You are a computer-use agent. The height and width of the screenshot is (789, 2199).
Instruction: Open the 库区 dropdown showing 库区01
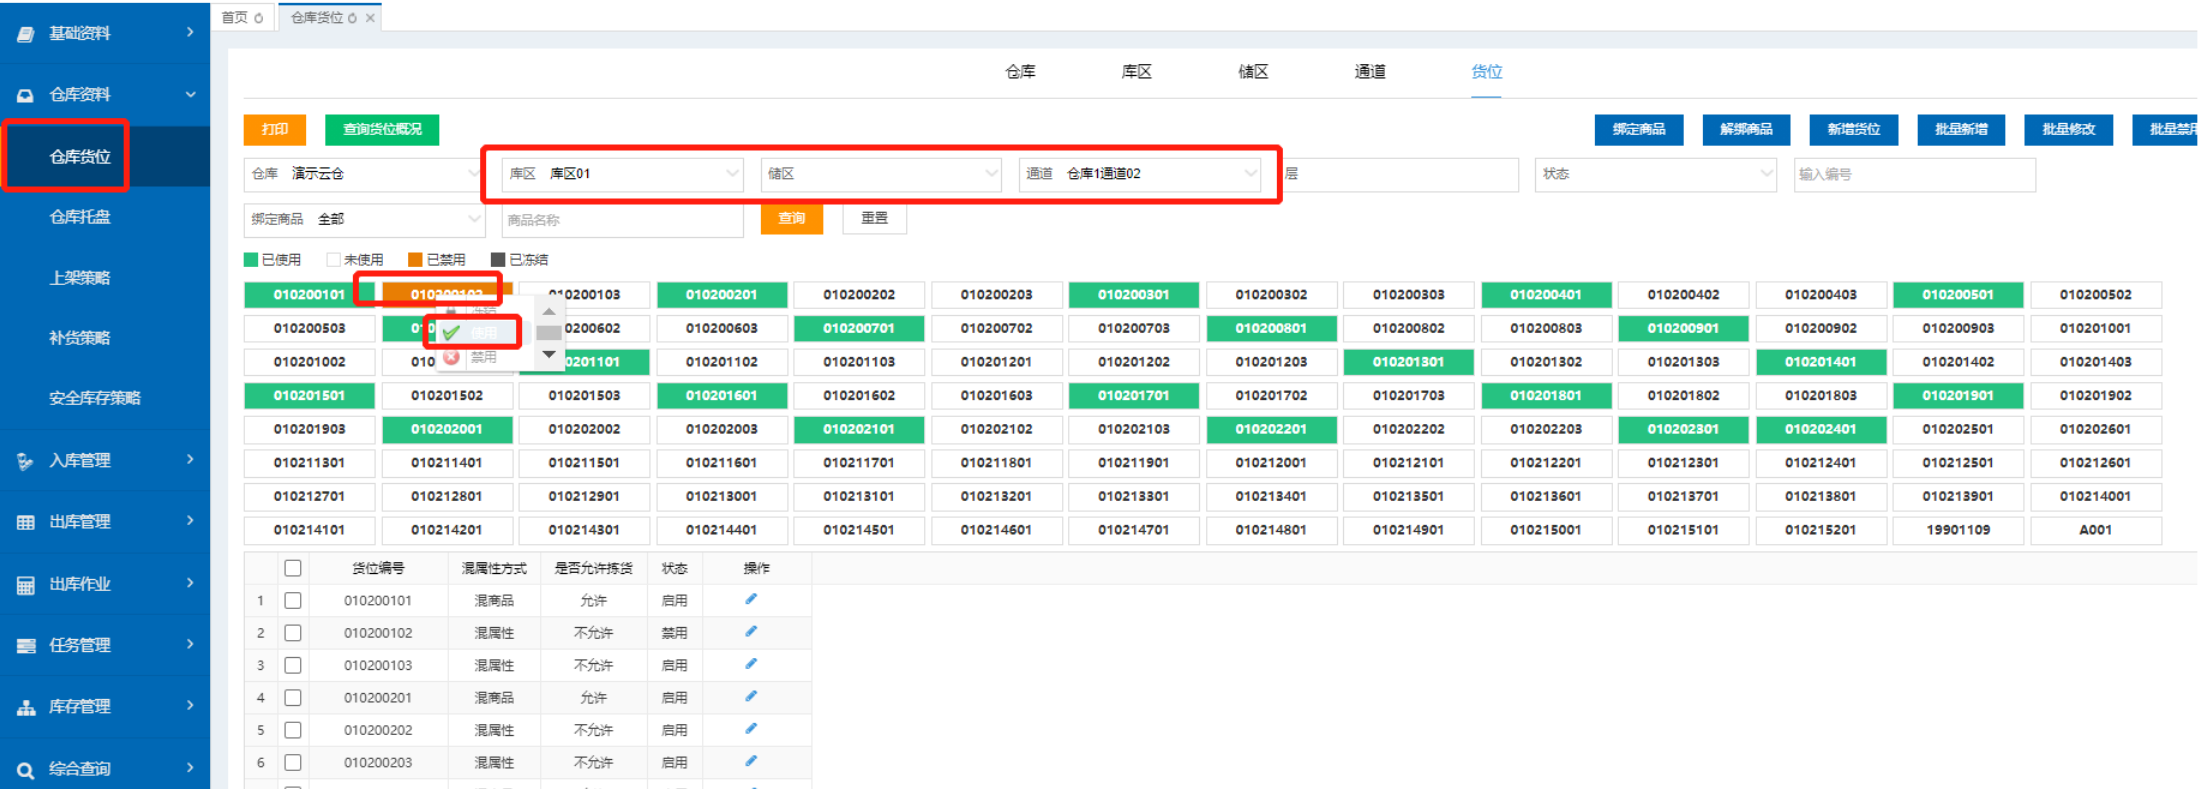(623, 174)
